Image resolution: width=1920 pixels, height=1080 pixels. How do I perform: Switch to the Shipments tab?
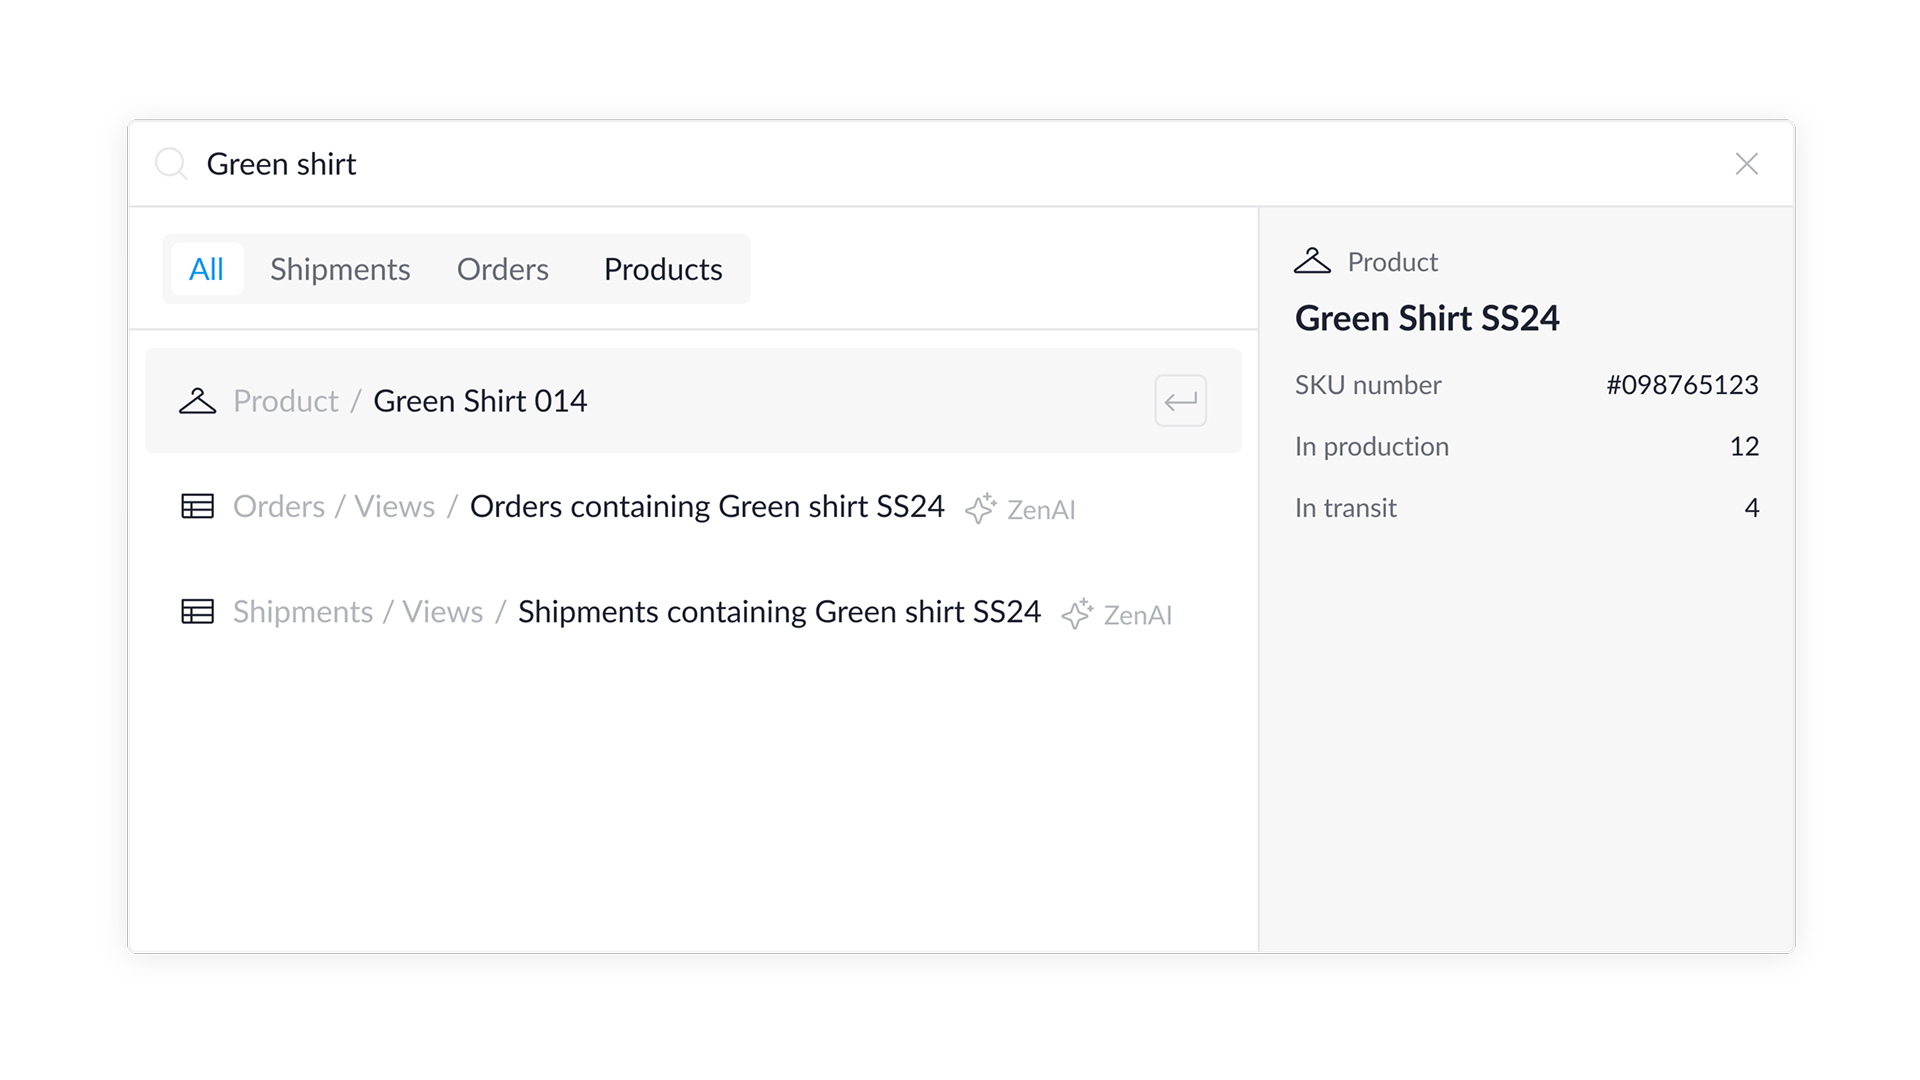[340, 269]
